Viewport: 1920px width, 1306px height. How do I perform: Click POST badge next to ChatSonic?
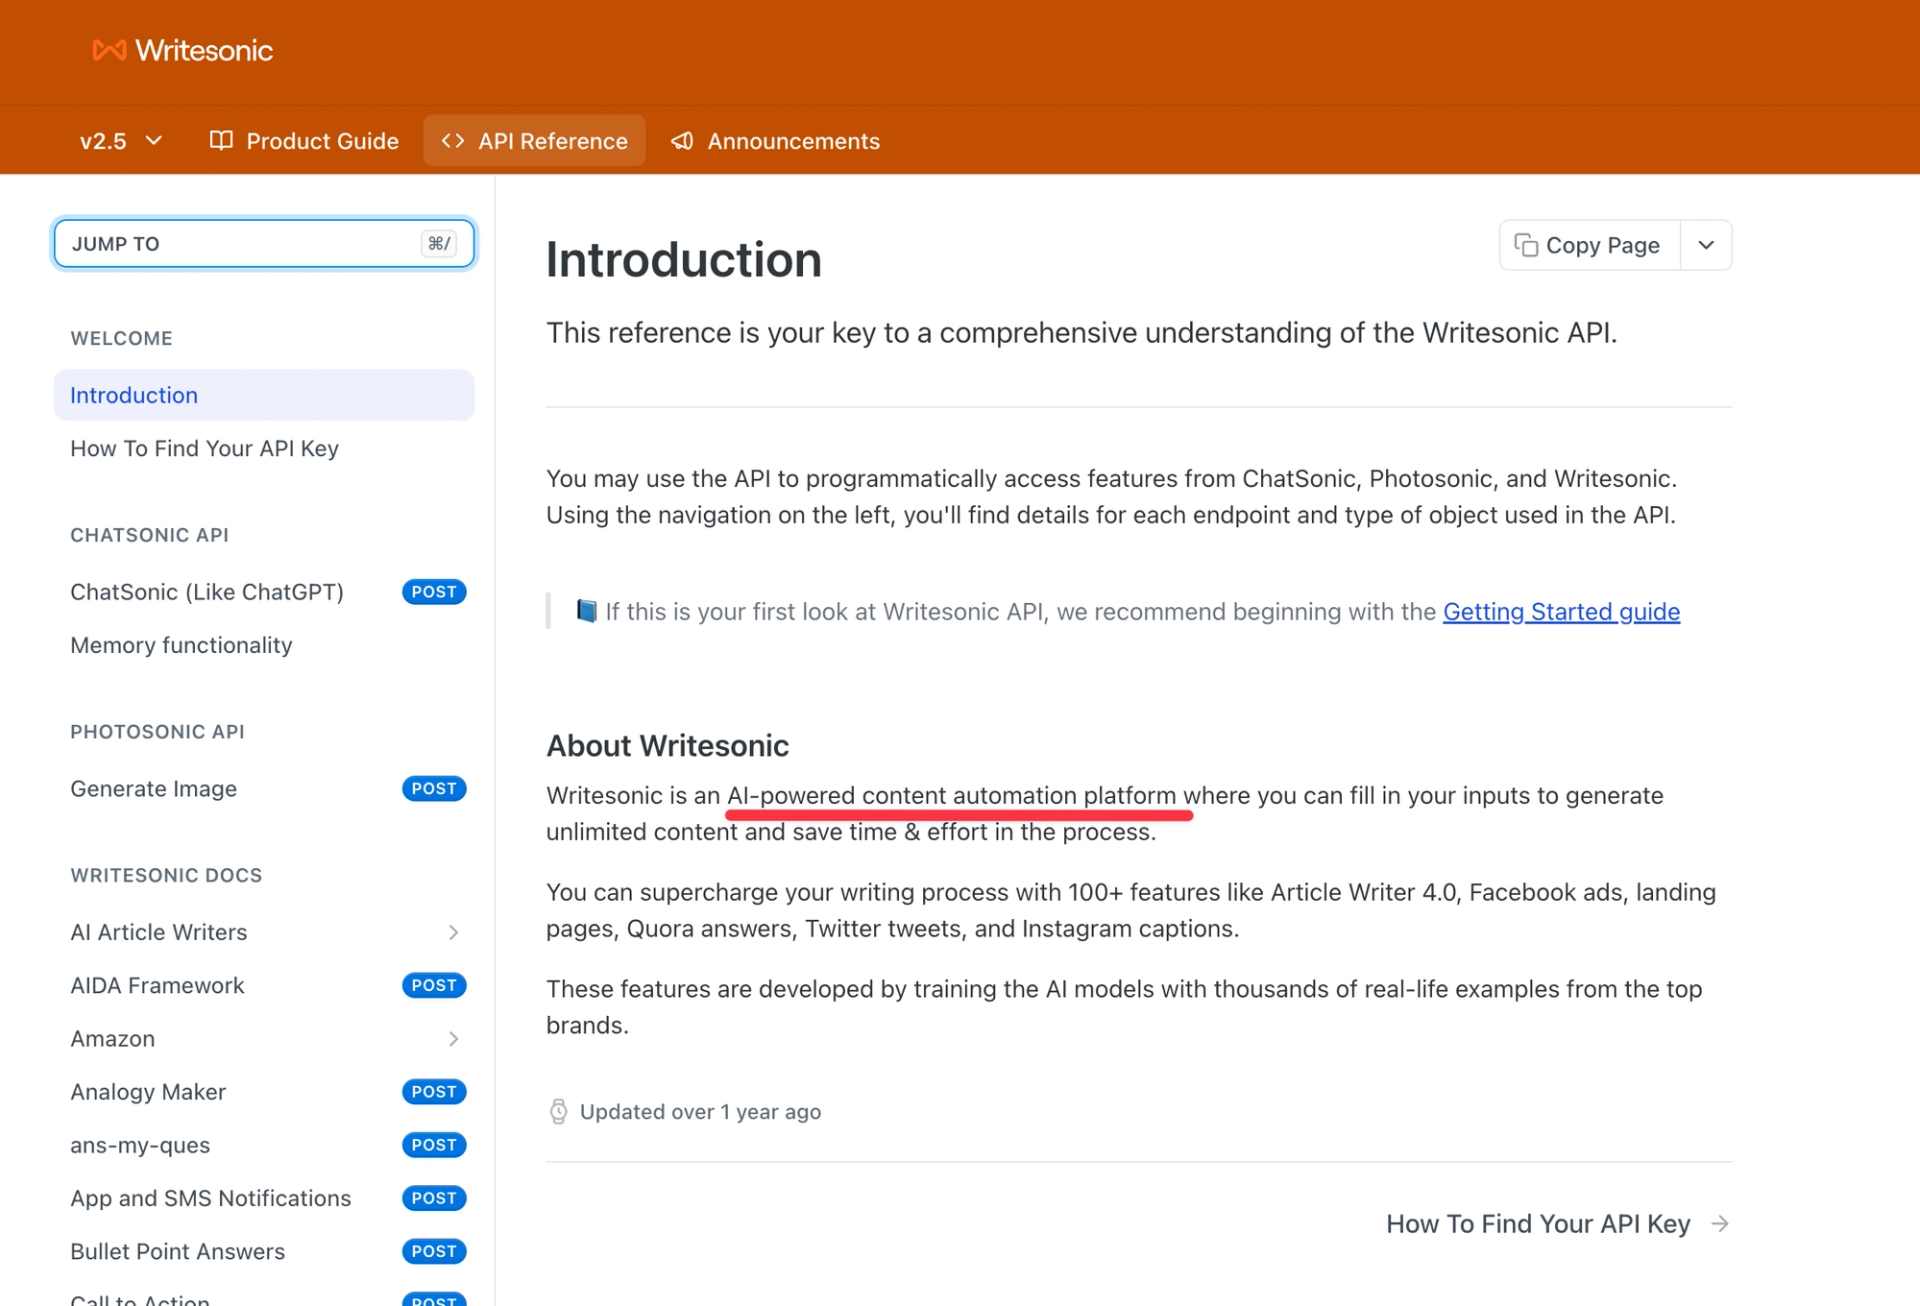tap(434, 592)
